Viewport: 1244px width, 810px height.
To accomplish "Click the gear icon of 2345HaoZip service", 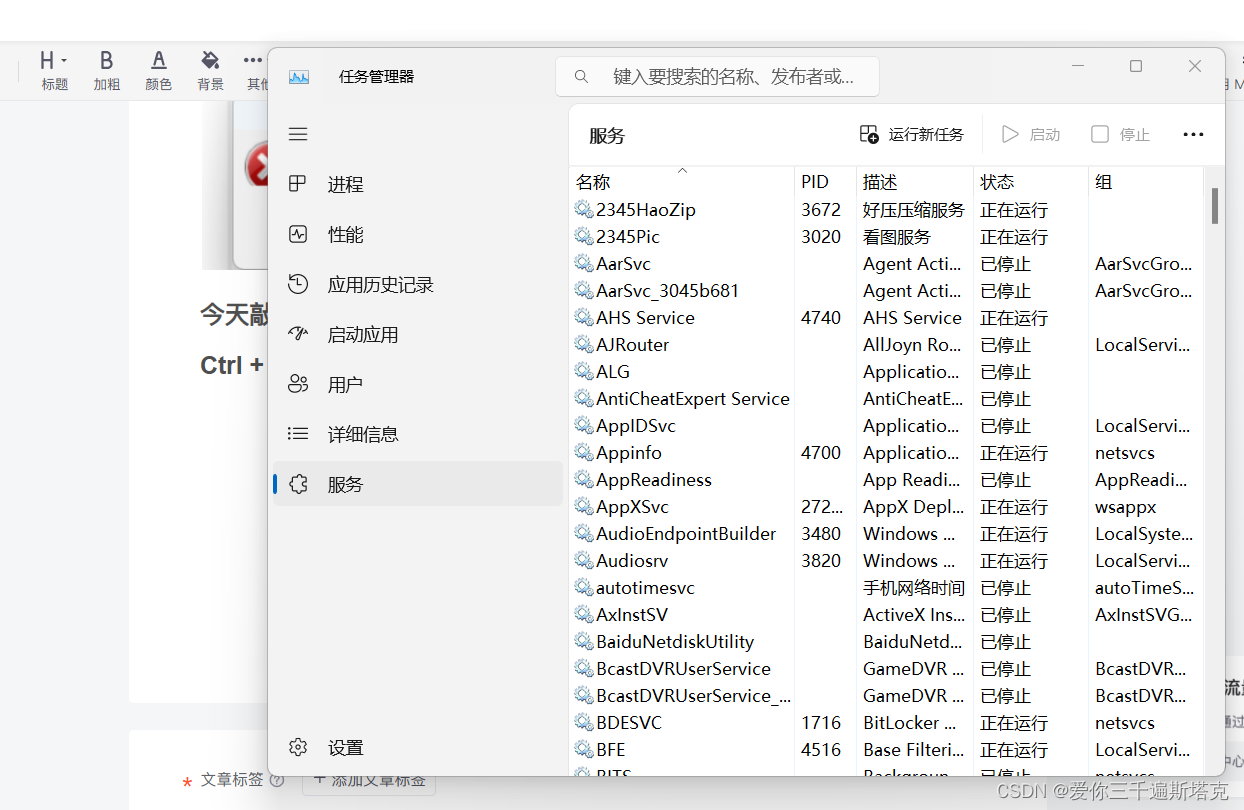I will pyautogui.click(x=584, y=209).
